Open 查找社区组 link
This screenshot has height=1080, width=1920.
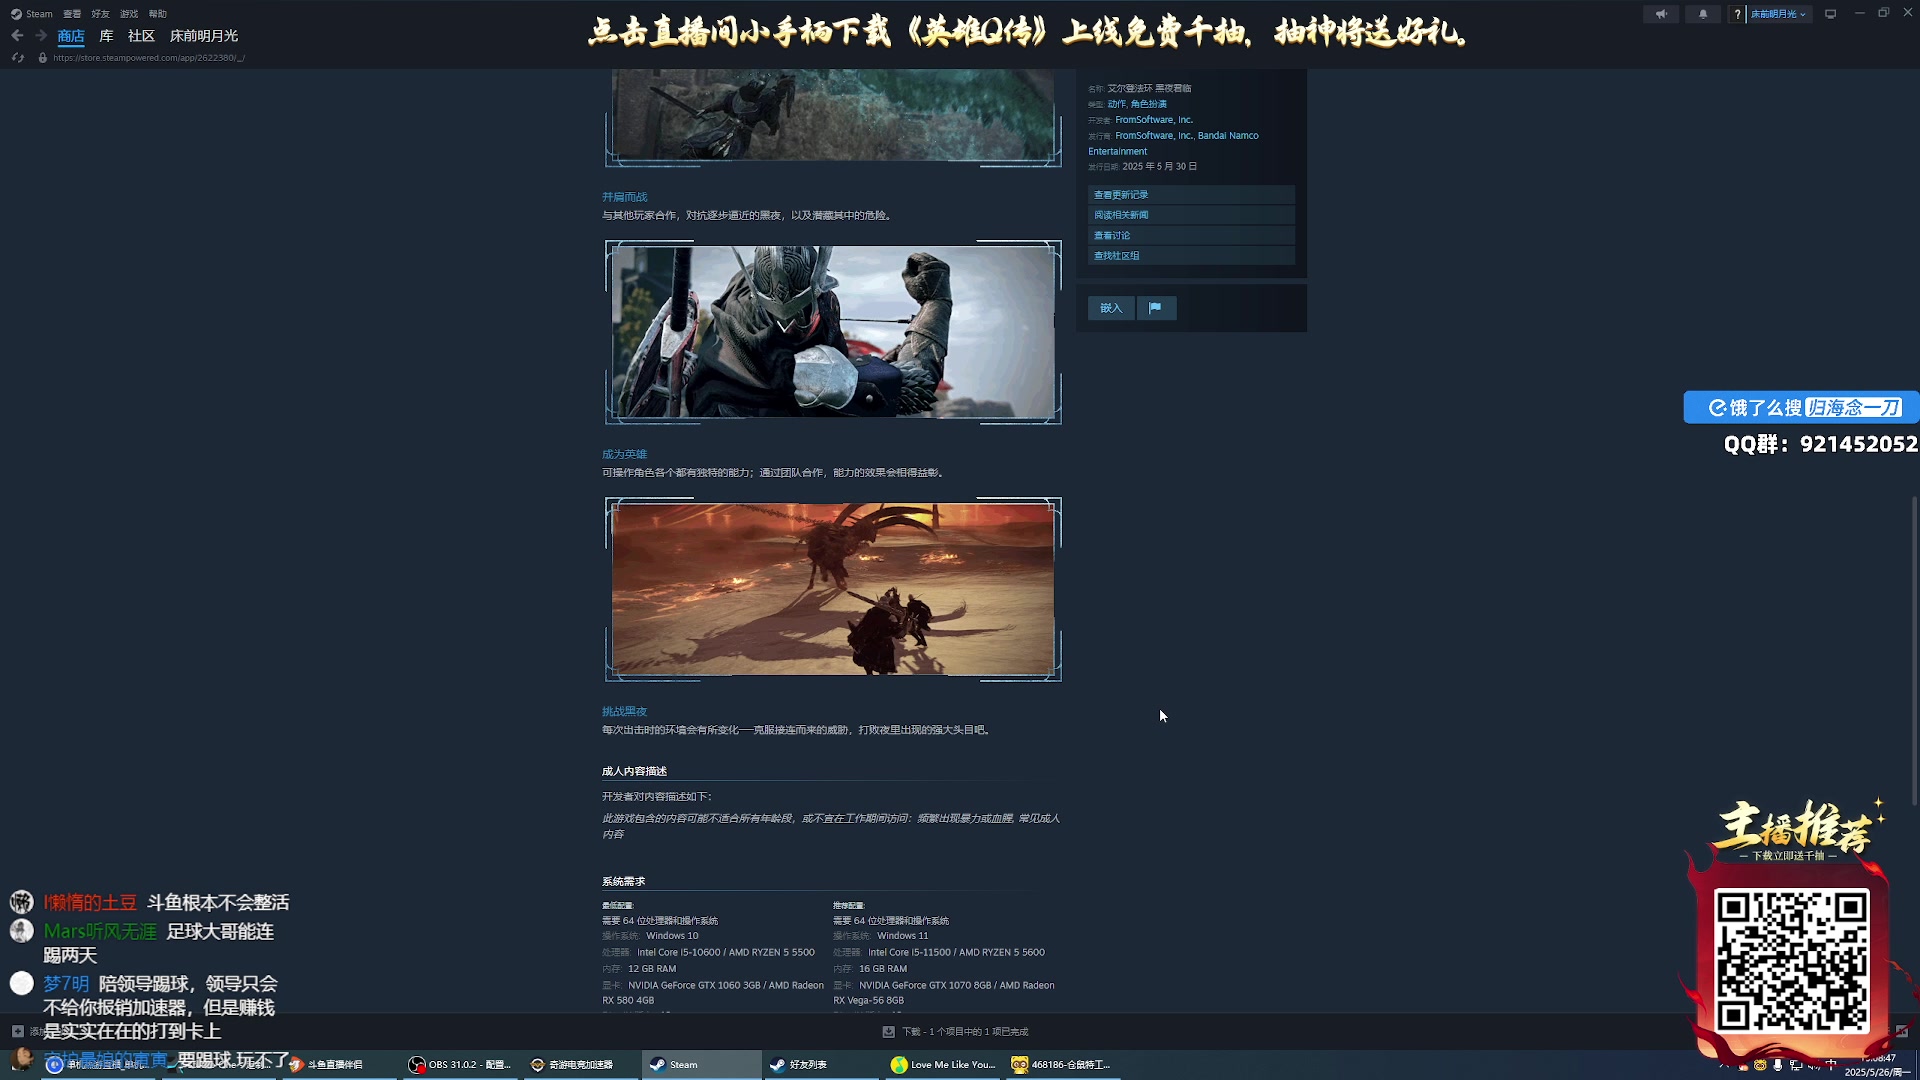tap(1191, 256)
